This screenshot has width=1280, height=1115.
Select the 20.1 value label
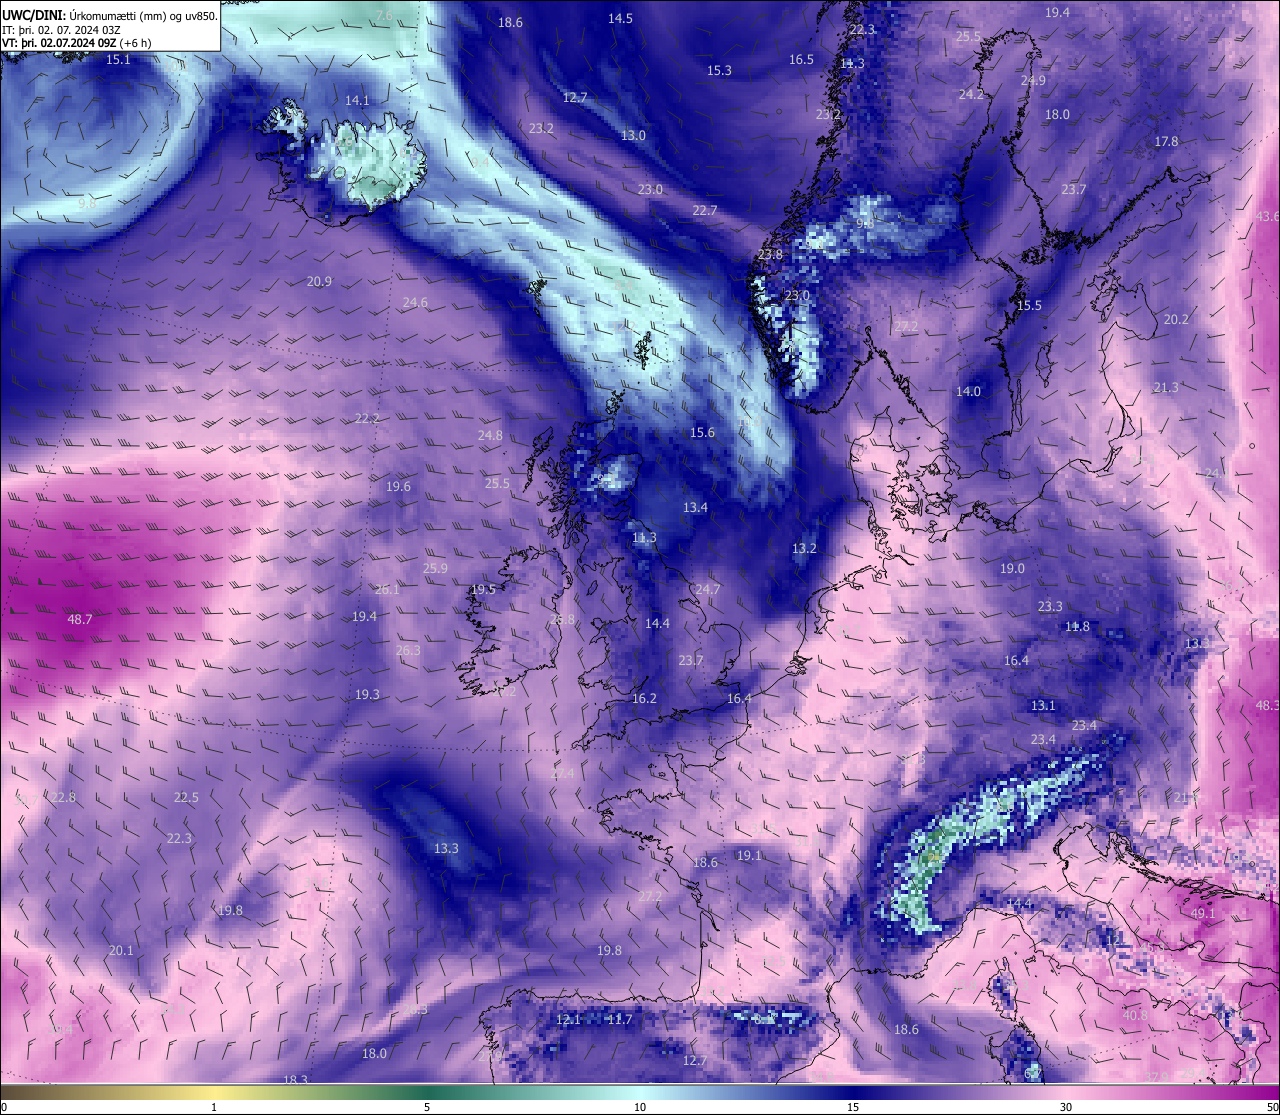pos(121,950)
